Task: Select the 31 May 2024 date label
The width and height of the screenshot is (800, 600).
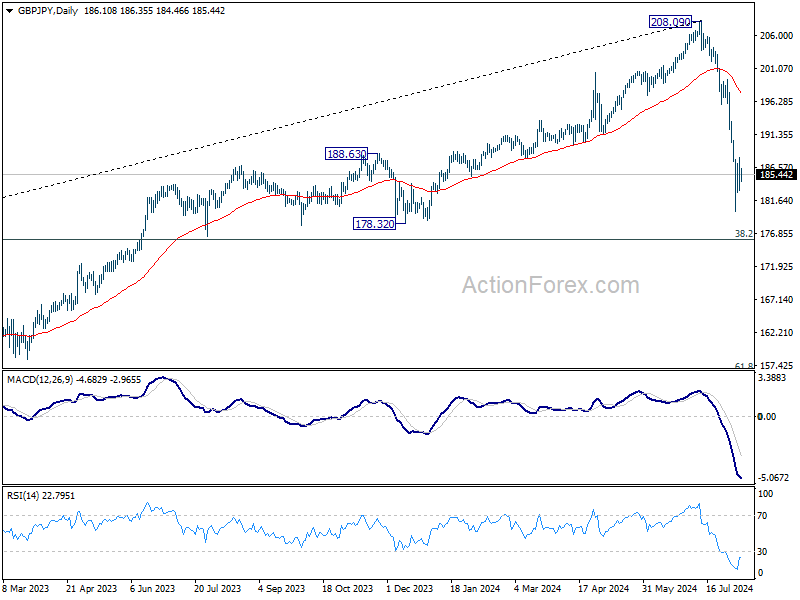Action: click(669, 589)
